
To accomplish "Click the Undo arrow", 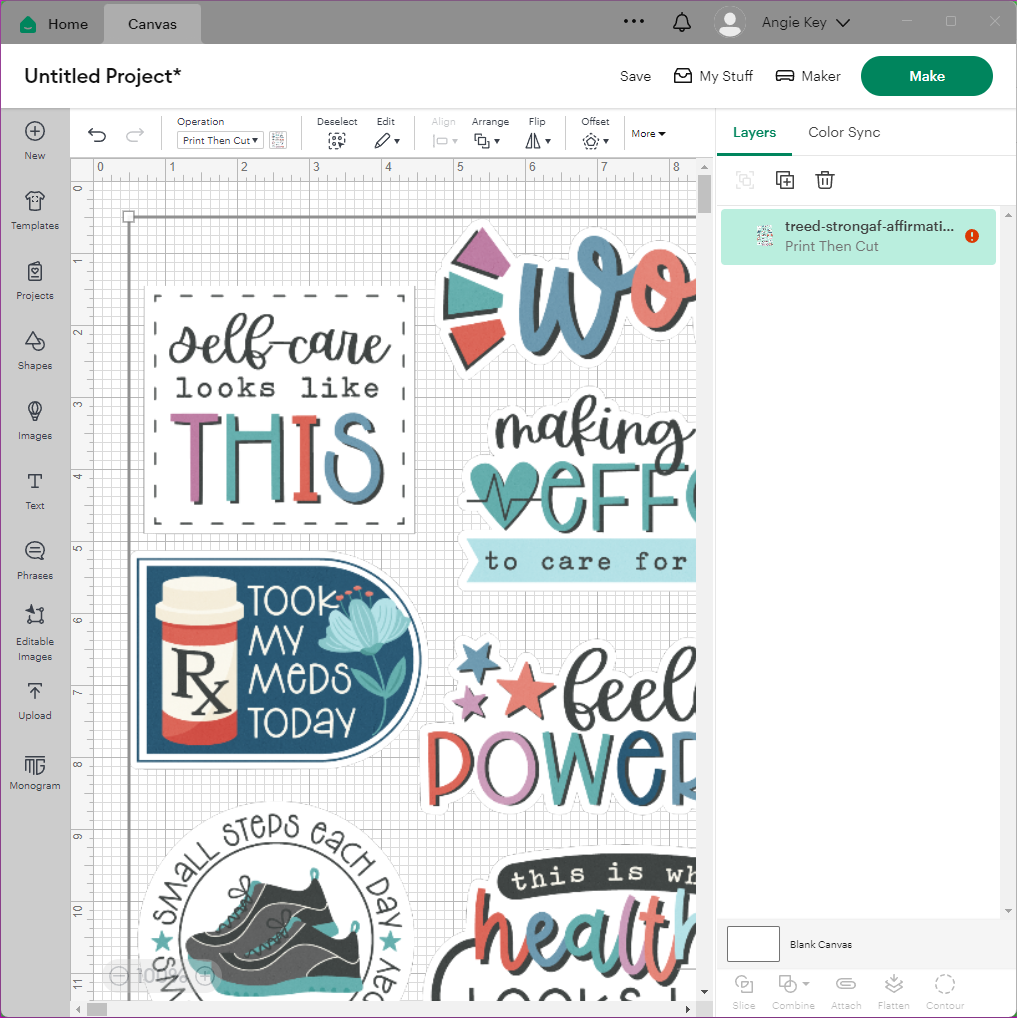I will 97,137.
